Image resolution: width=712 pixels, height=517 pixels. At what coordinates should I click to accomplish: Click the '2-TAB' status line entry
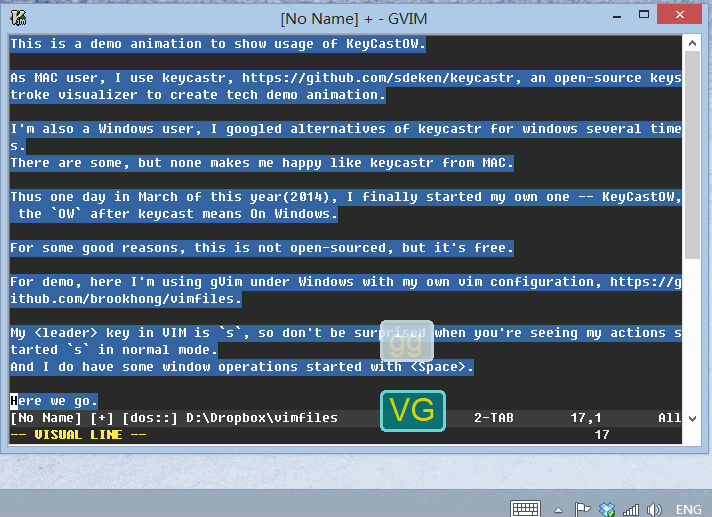pyautogui.click(x=494, y=418)
